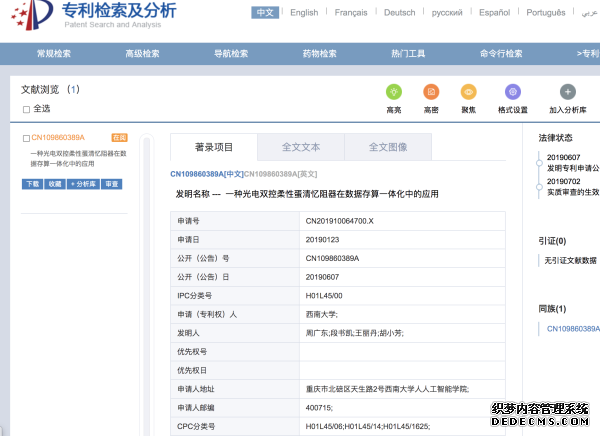Select 中文 language option
The image size is (600, 436).
click(x=265, y=13)
